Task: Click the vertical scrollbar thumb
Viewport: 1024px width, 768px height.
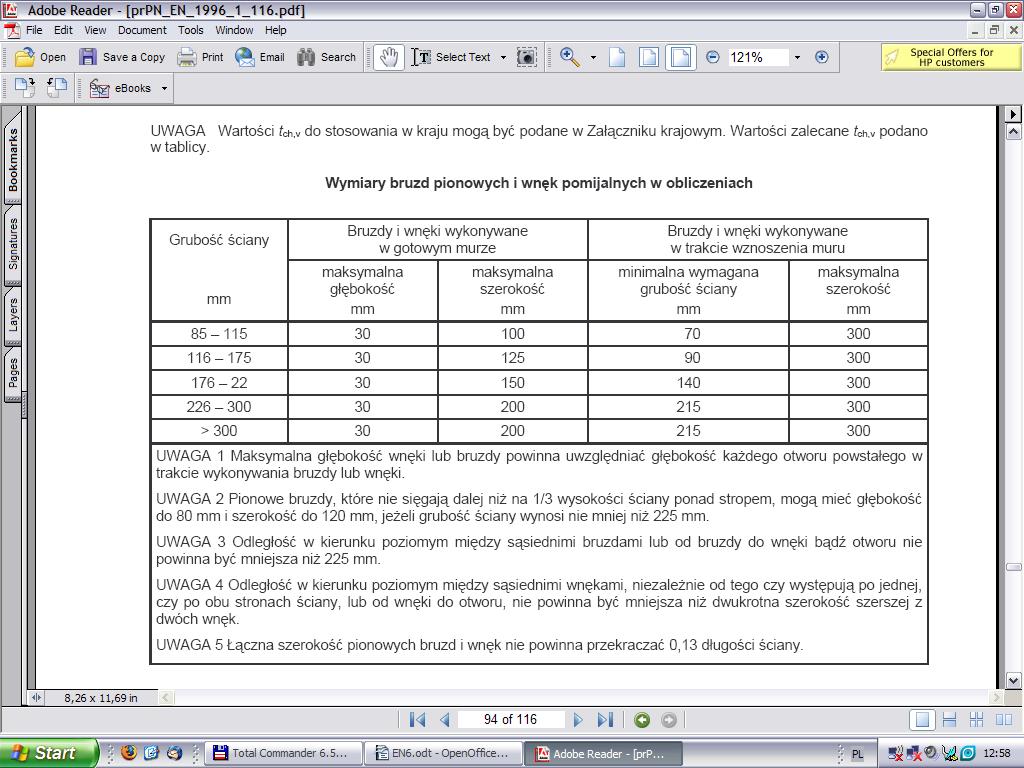Action: point(1014,567)
